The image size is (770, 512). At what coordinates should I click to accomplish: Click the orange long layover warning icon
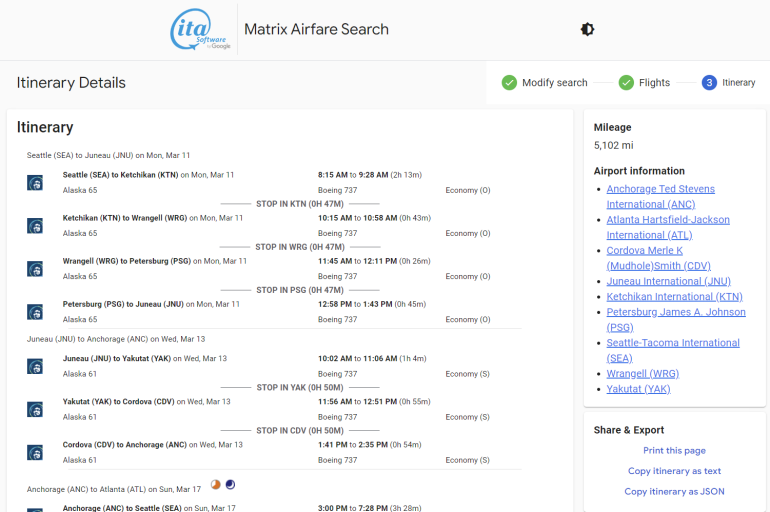click(x=215, y=485)
